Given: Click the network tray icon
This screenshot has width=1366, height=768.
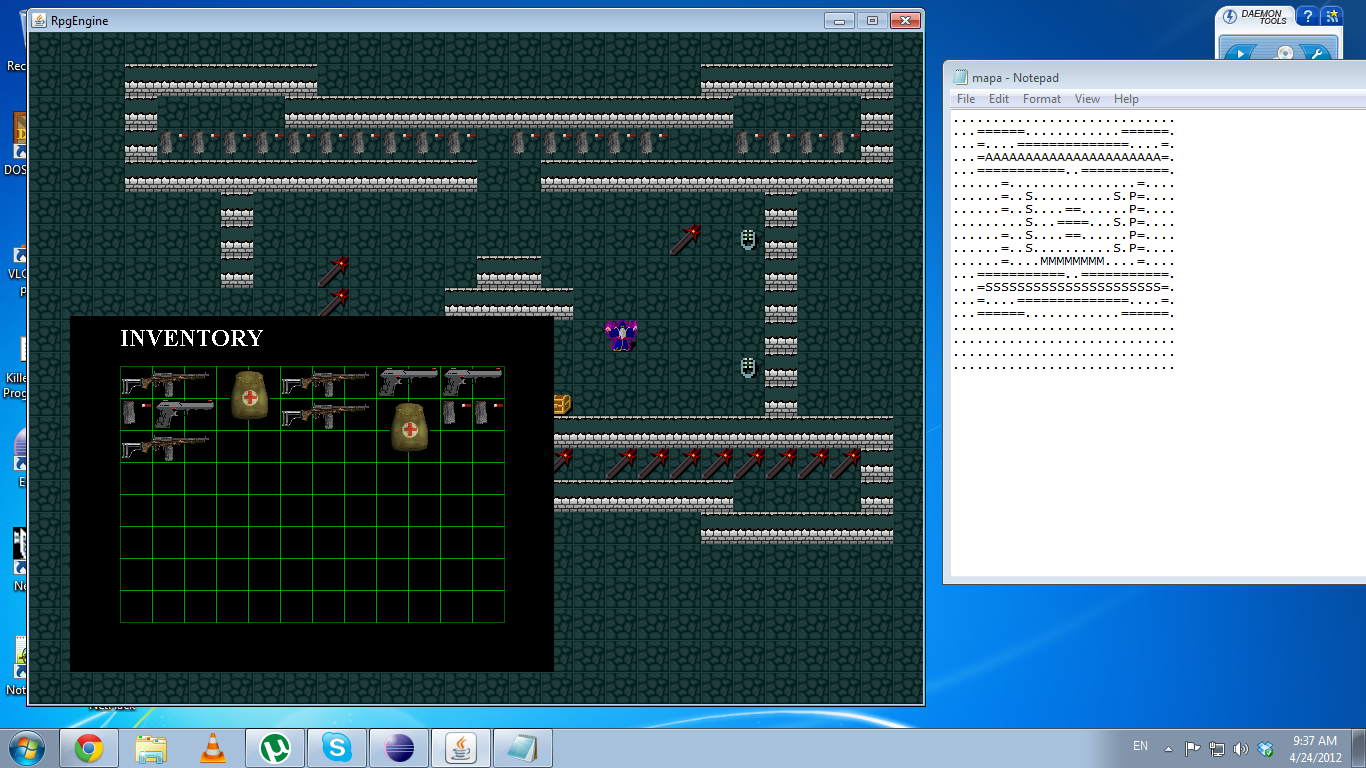Looking at the screenshot, I should (1217, 748).
